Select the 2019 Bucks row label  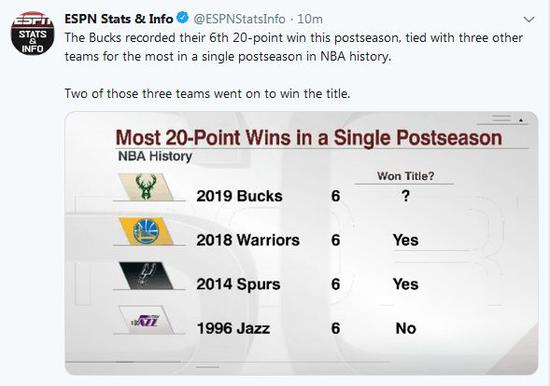[239, 196]
